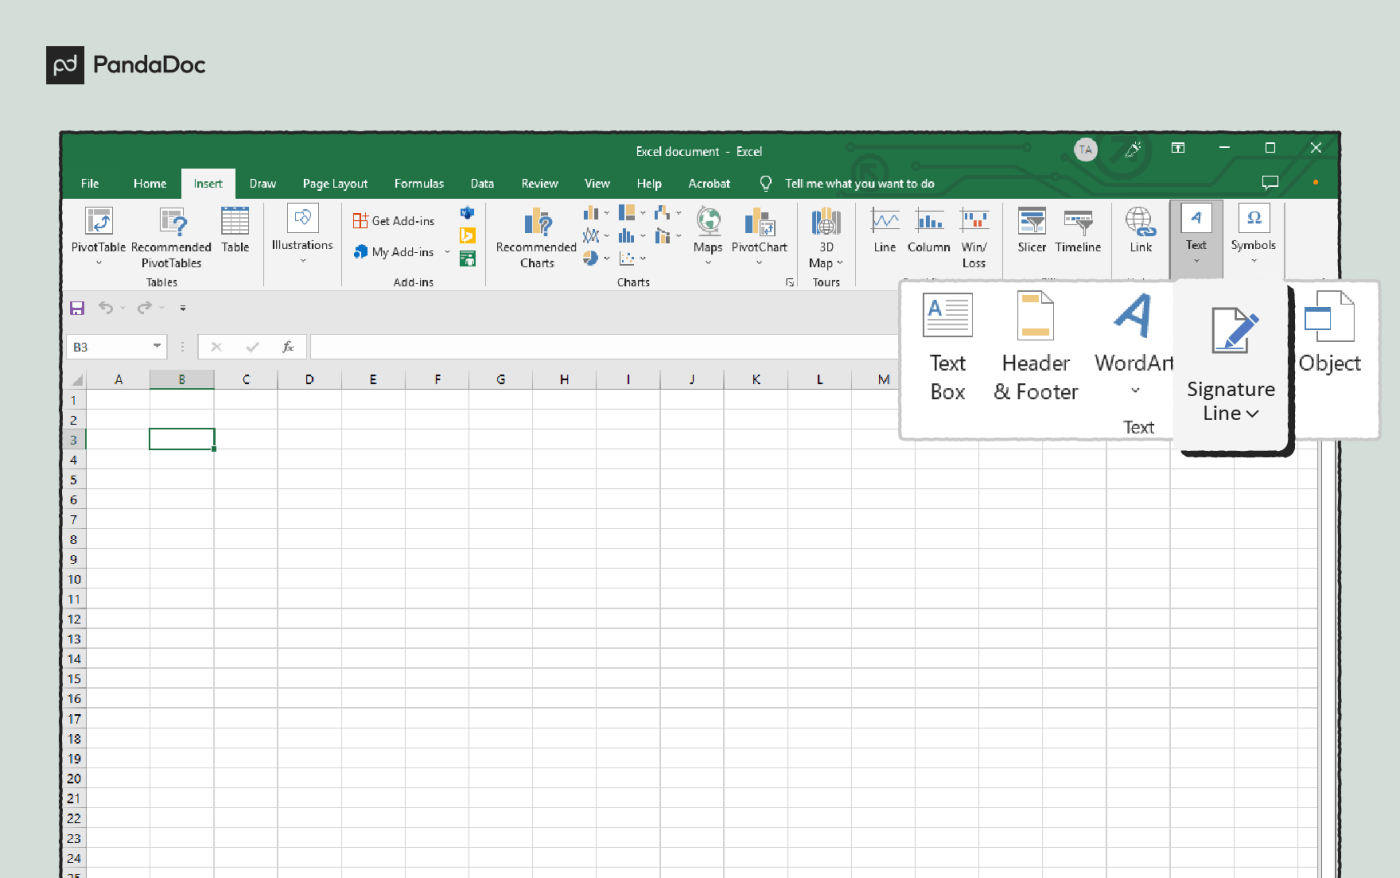
Task: Insert a PivotTable
Action: point(98,237)
